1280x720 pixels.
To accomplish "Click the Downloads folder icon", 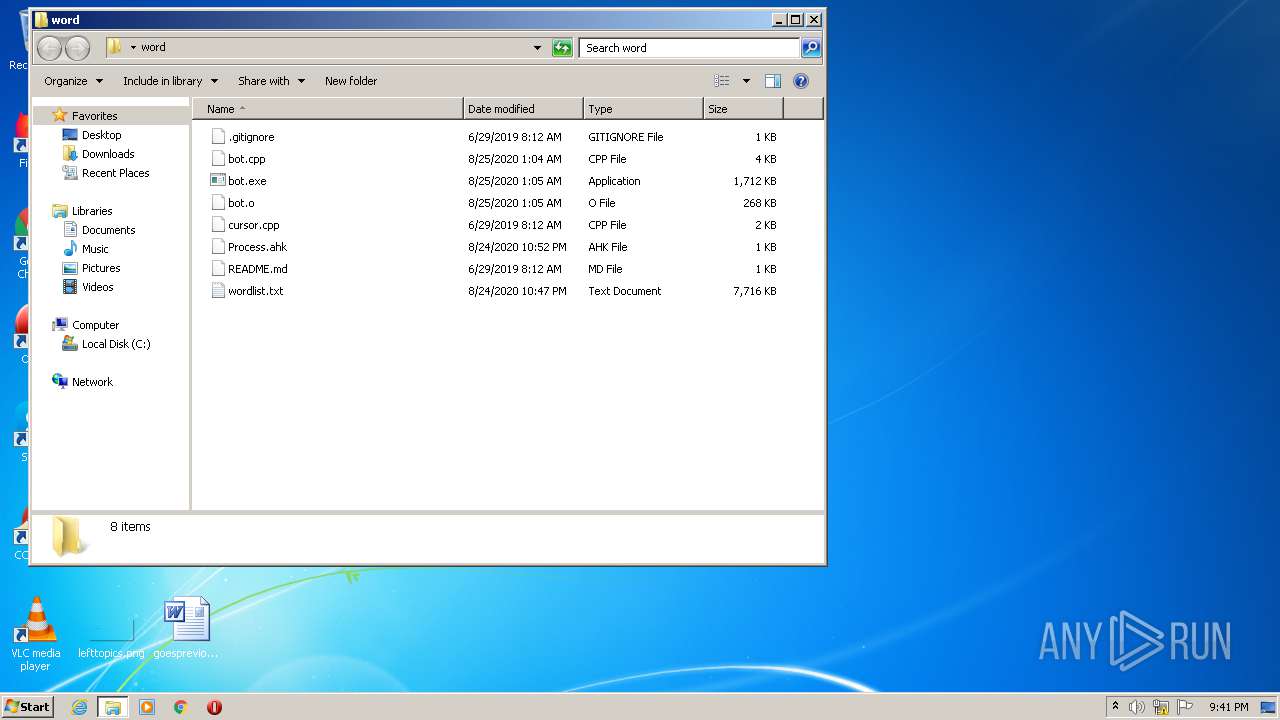I will coord(70,154).
